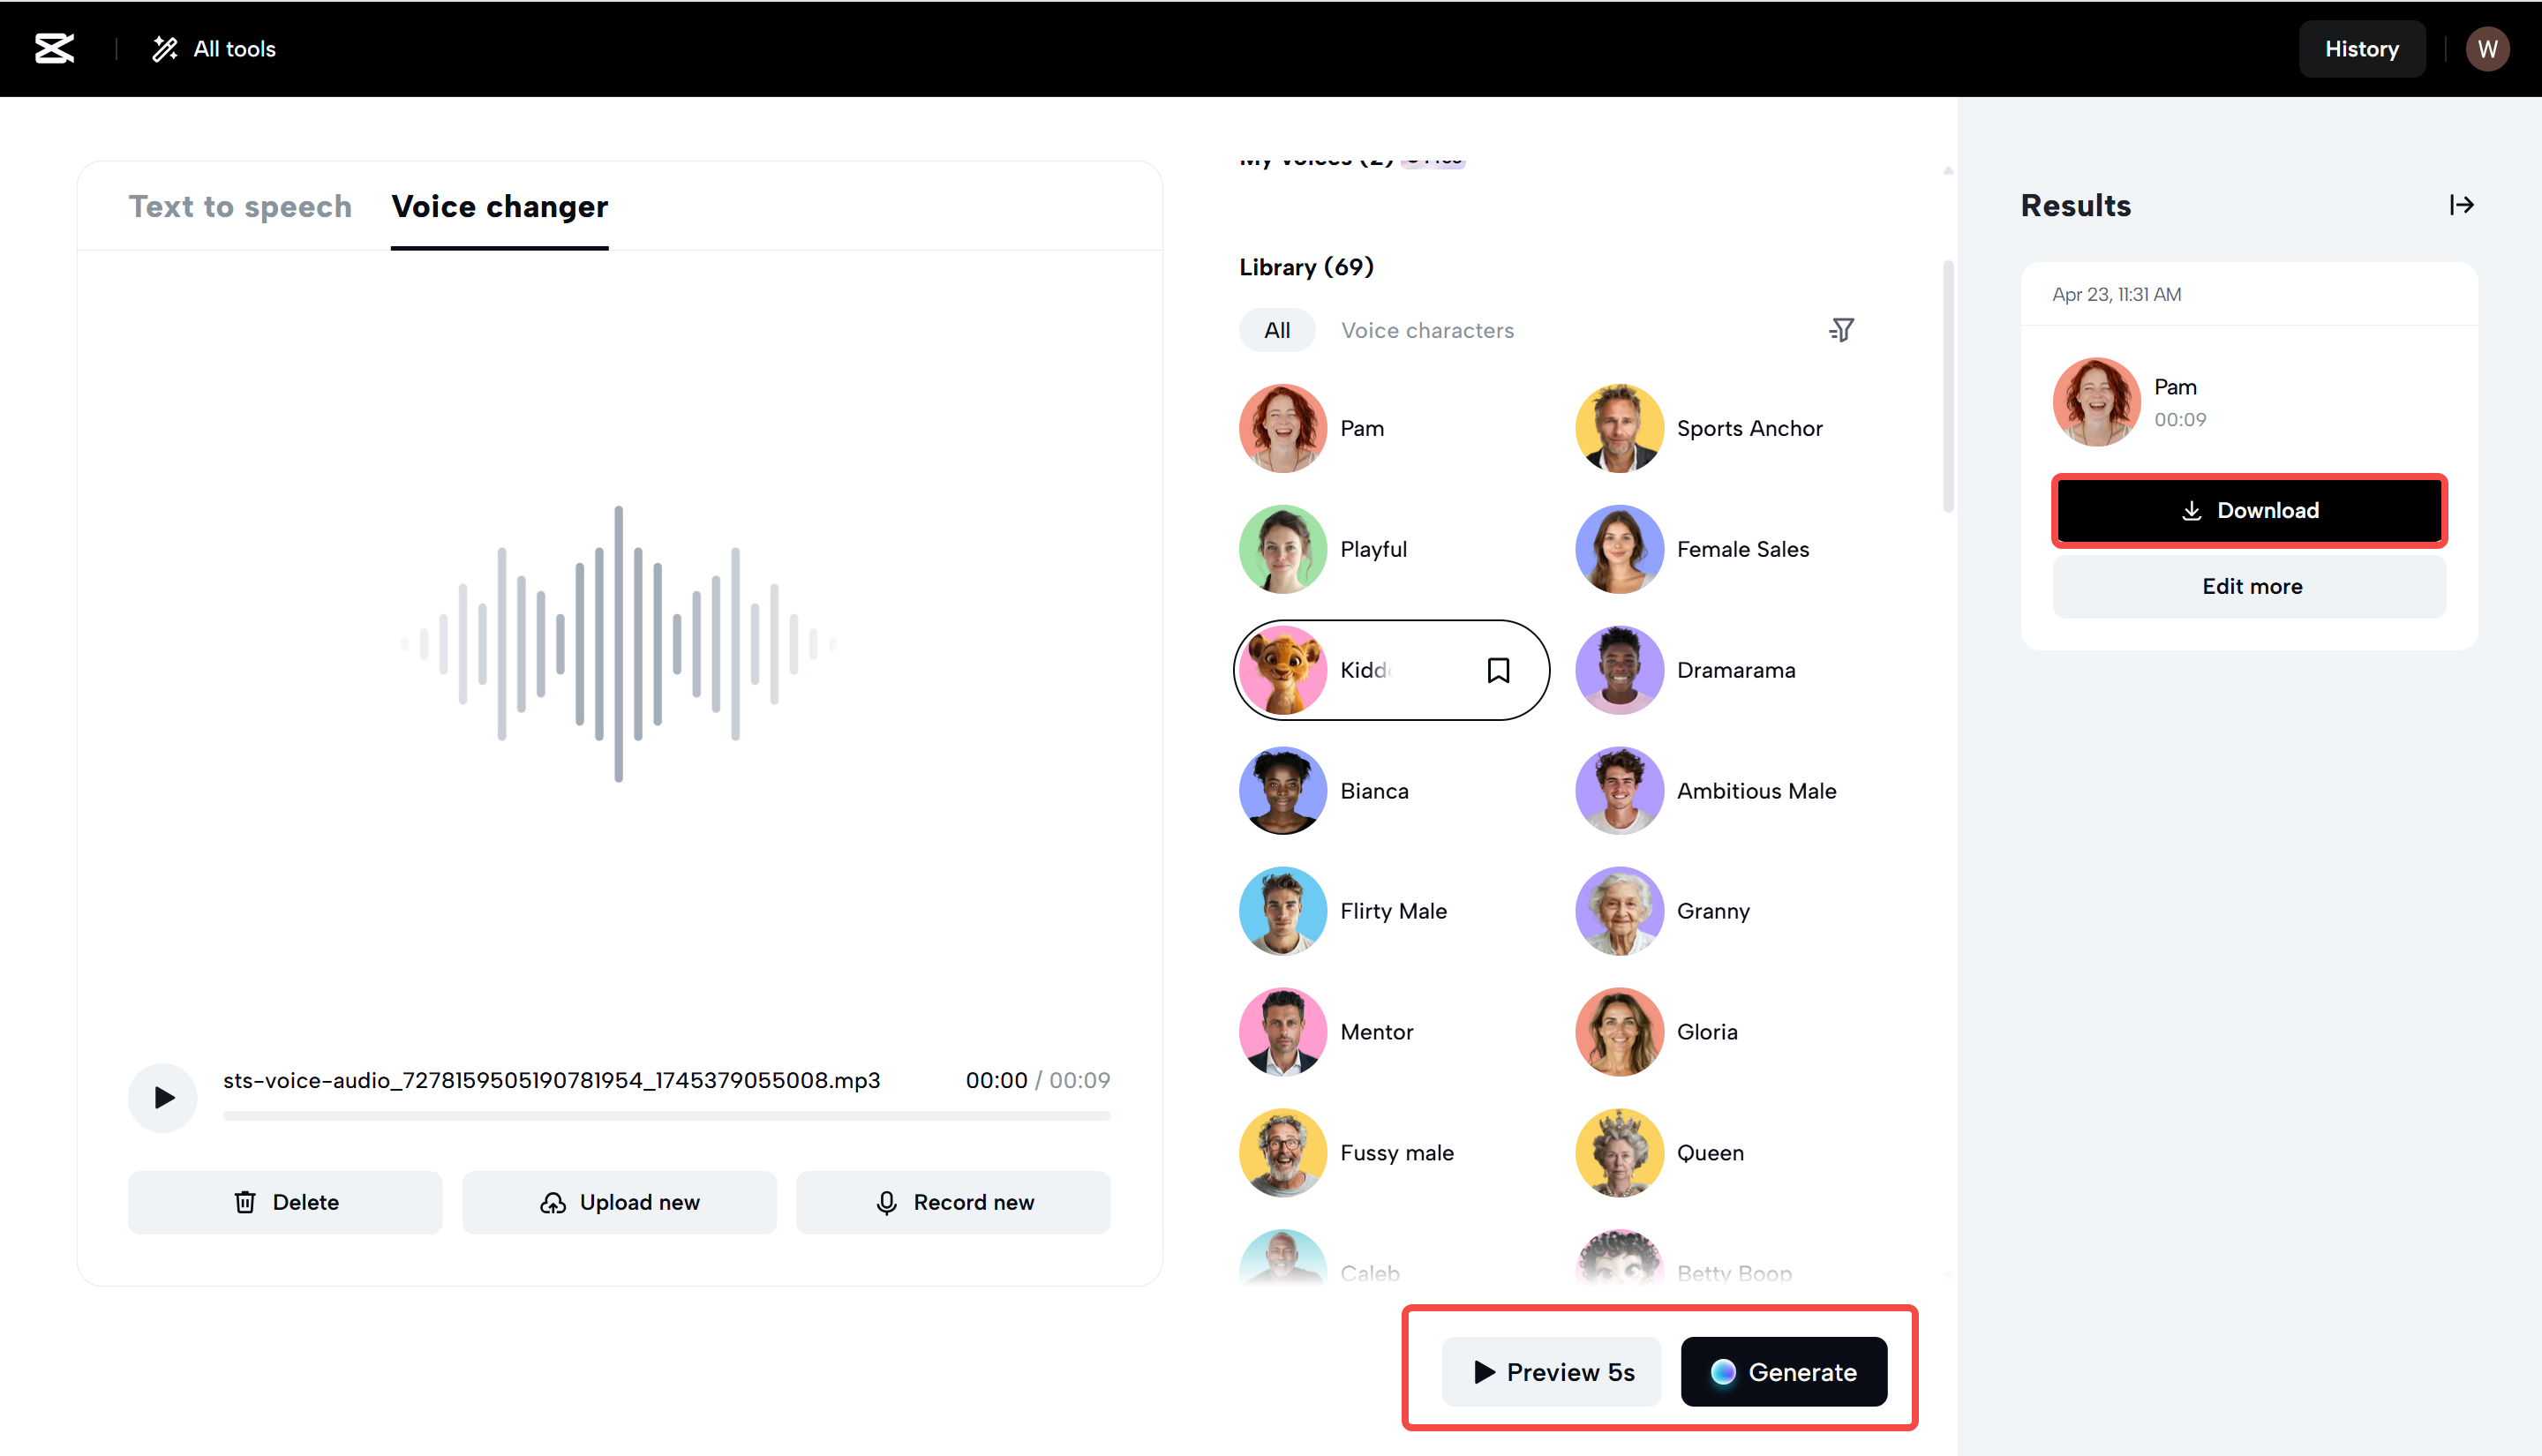Select the Sports Anchor voice avatar
The height and width of the screenshot is (1456, 2542).
coord(1618,428)
